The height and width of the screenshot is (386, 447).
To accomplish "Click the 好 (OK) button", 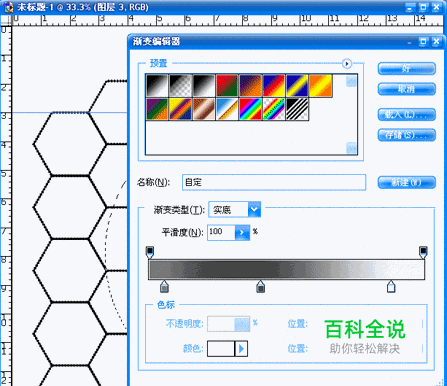I will 406,69.
